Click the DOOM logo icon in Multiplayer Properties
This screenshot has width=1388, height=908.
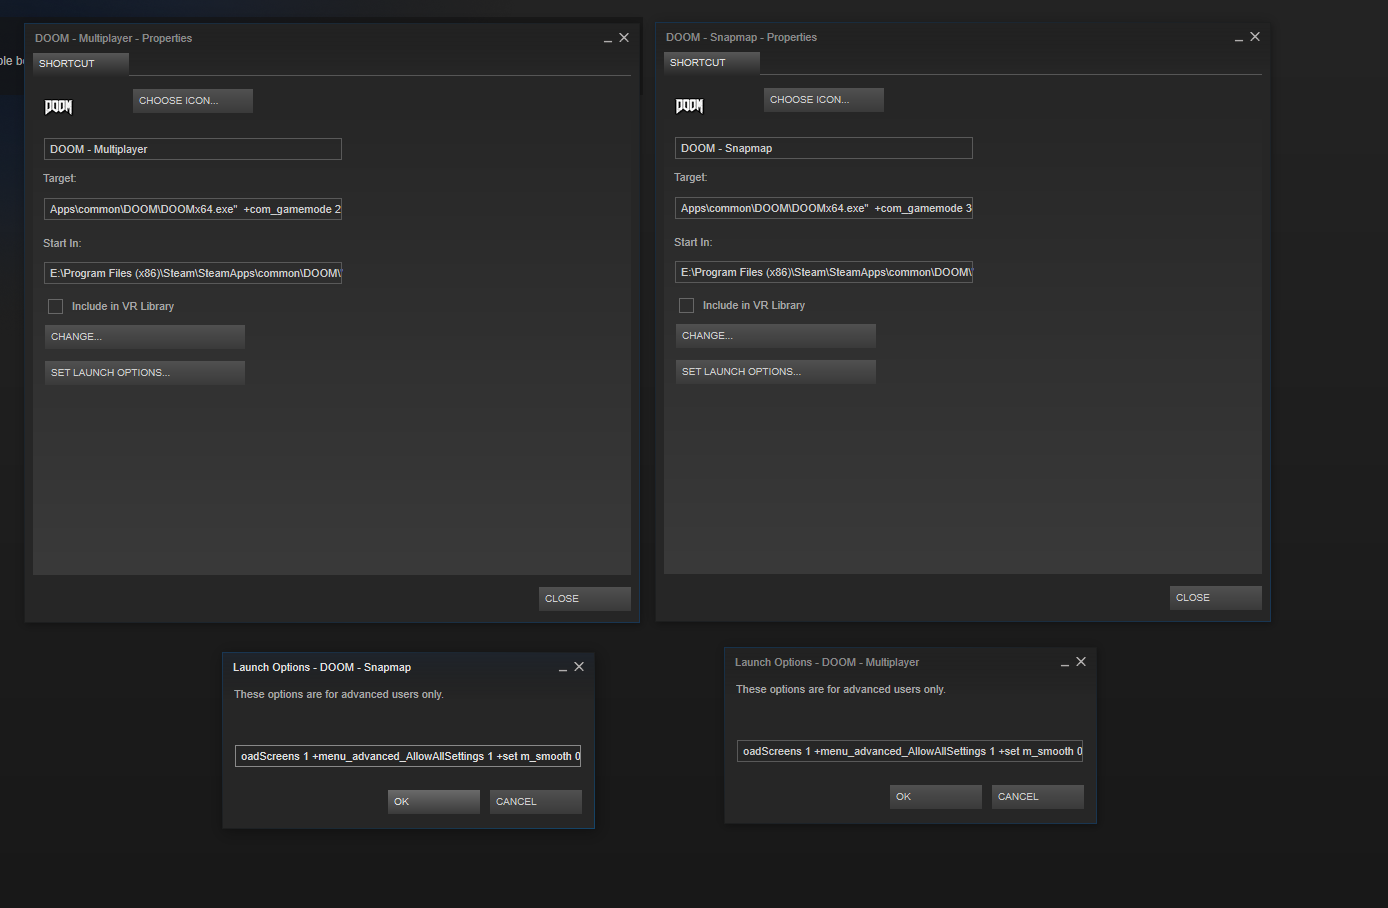(x=58, y=106)
